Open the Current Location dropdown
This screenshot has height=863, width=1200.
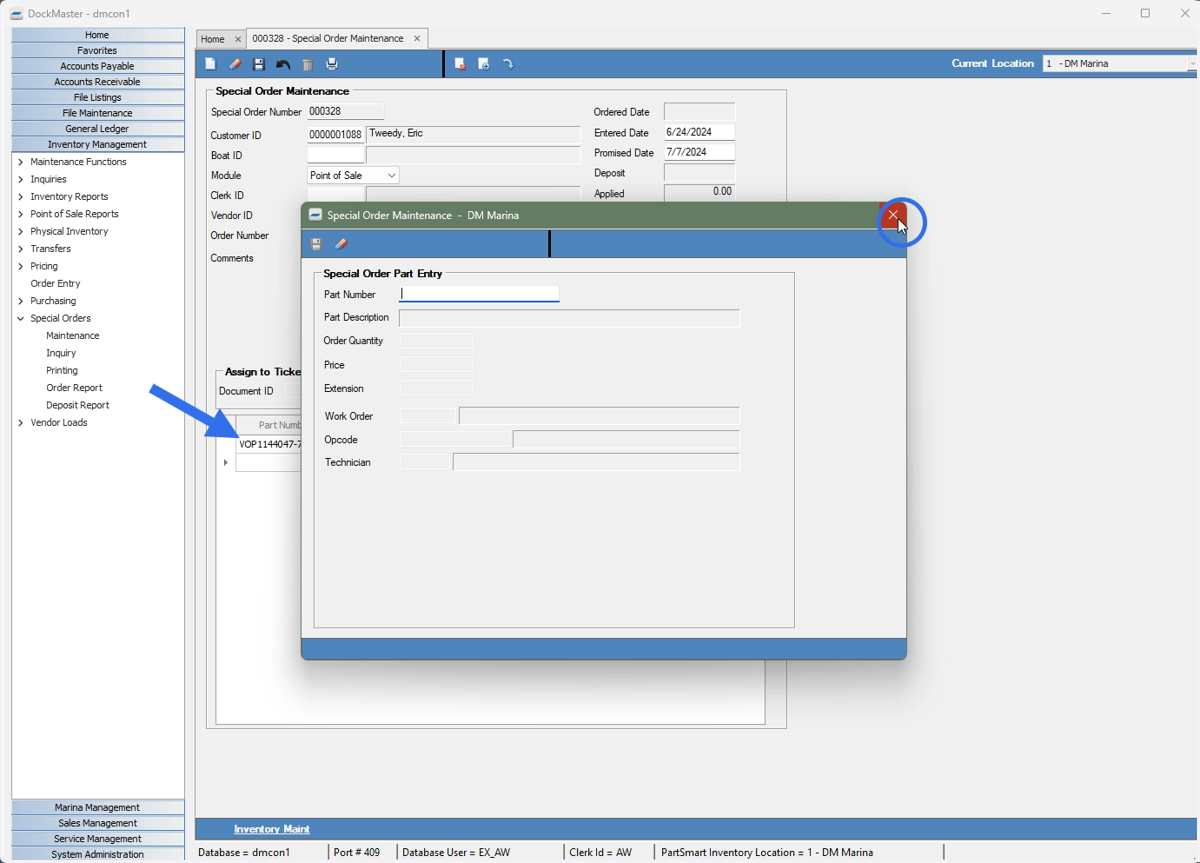[1192, 63]
